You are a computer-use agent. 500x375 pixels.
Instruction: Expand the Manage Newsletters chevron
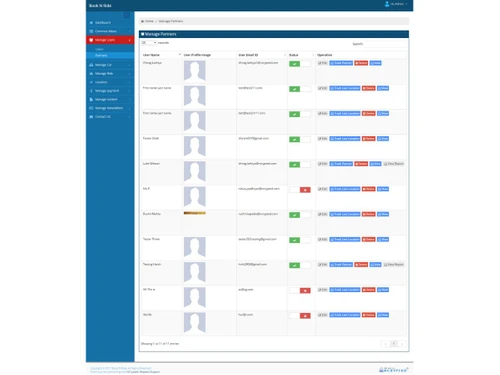point(130,108)
